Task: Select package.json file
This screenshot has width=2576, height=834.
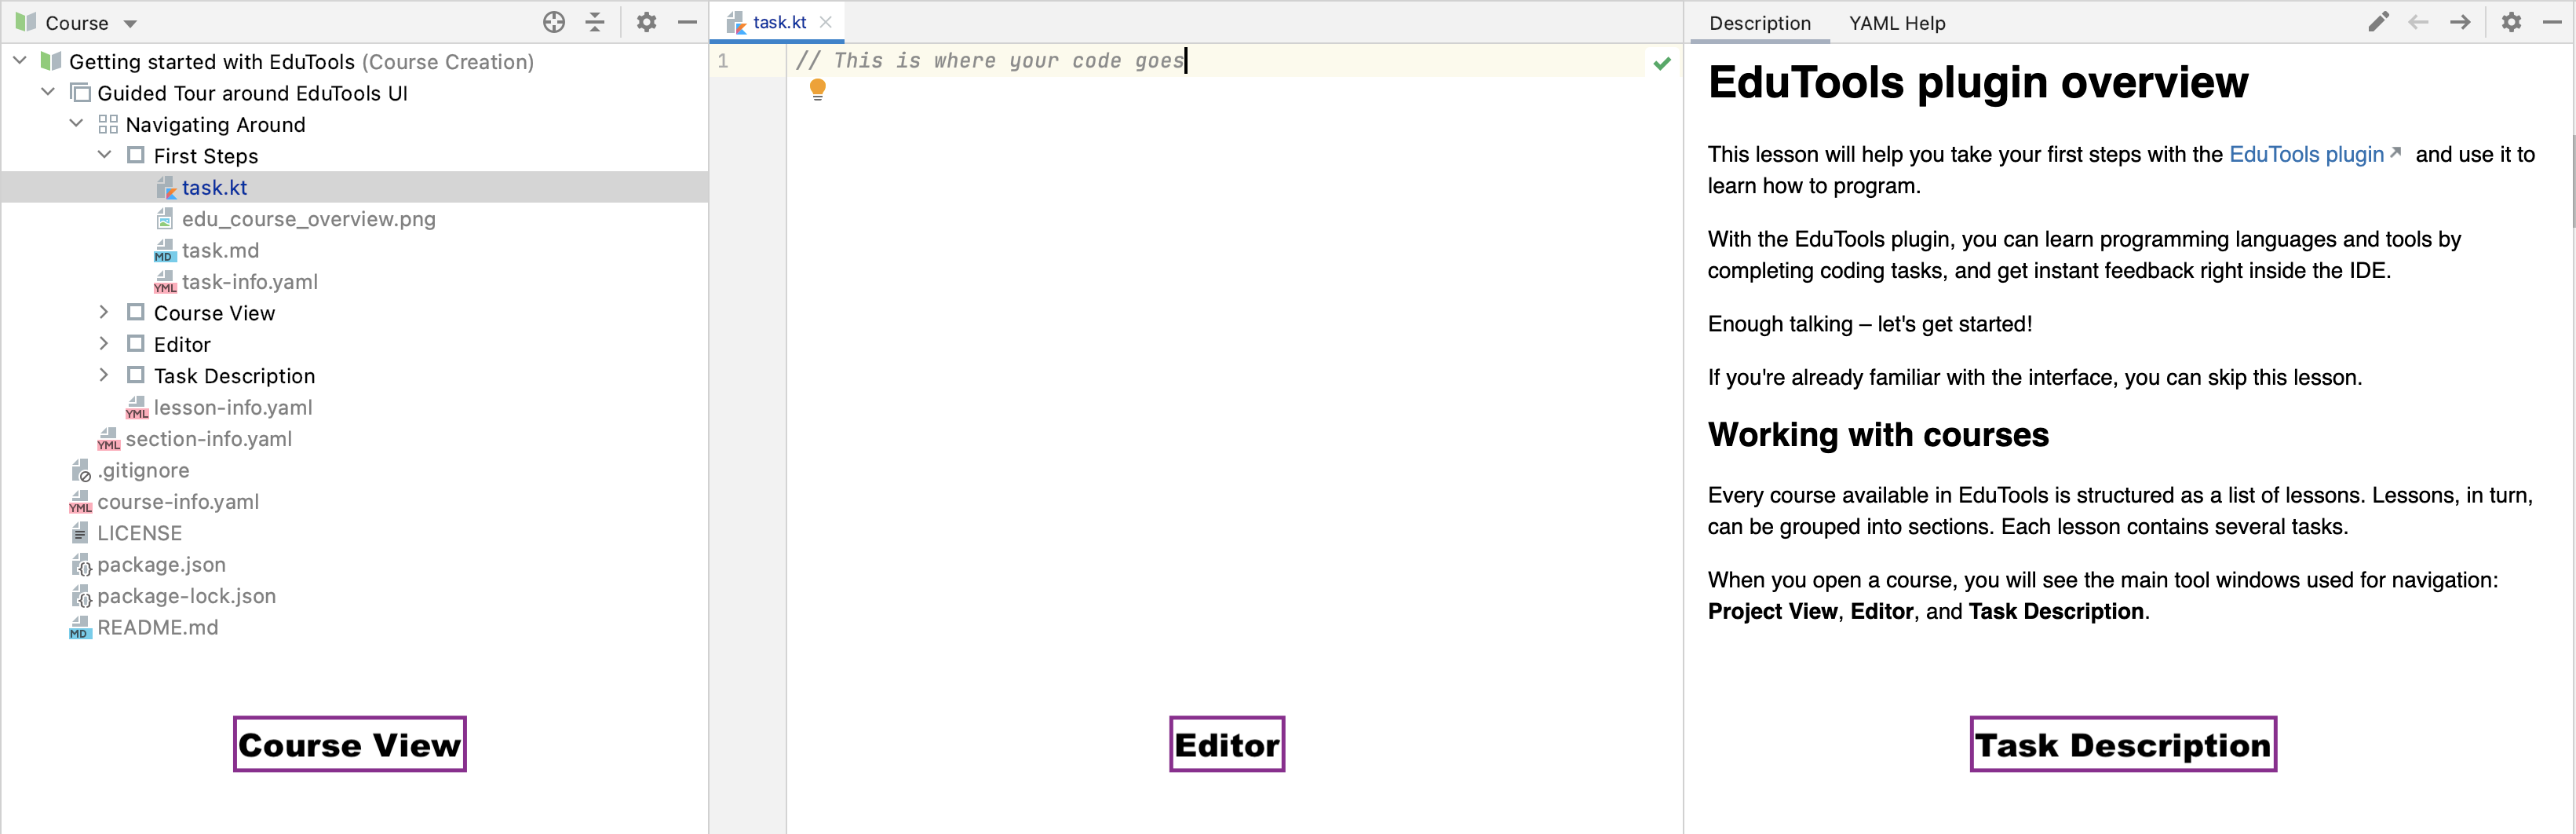Action: click(161, 564)
